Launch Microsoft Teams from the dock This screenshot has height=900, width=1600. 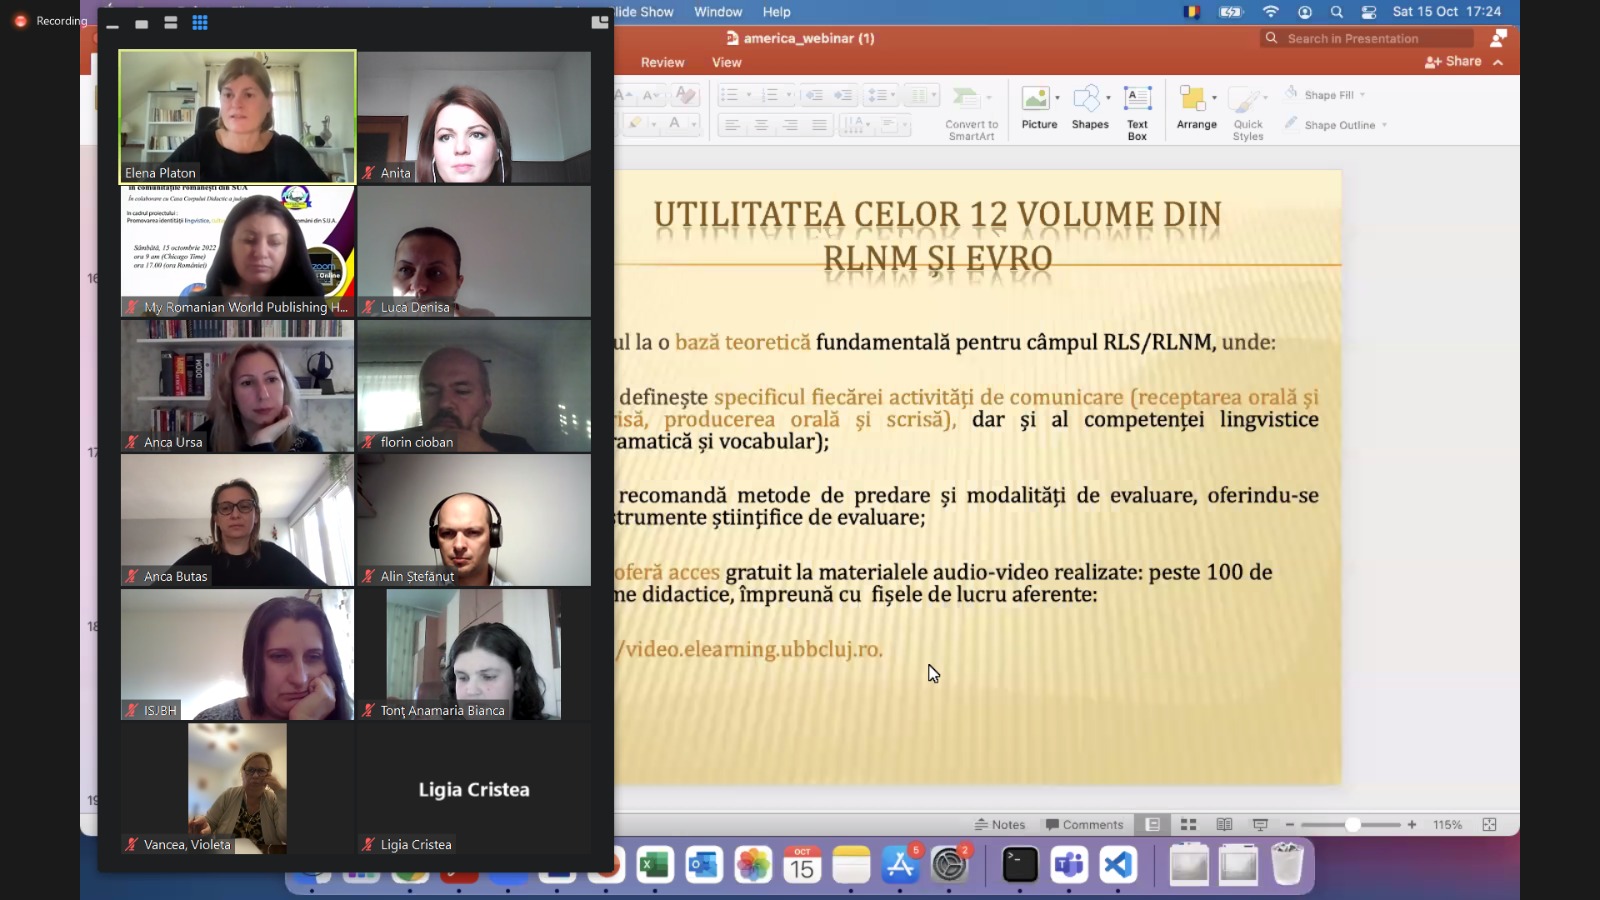coord(1069,864)
